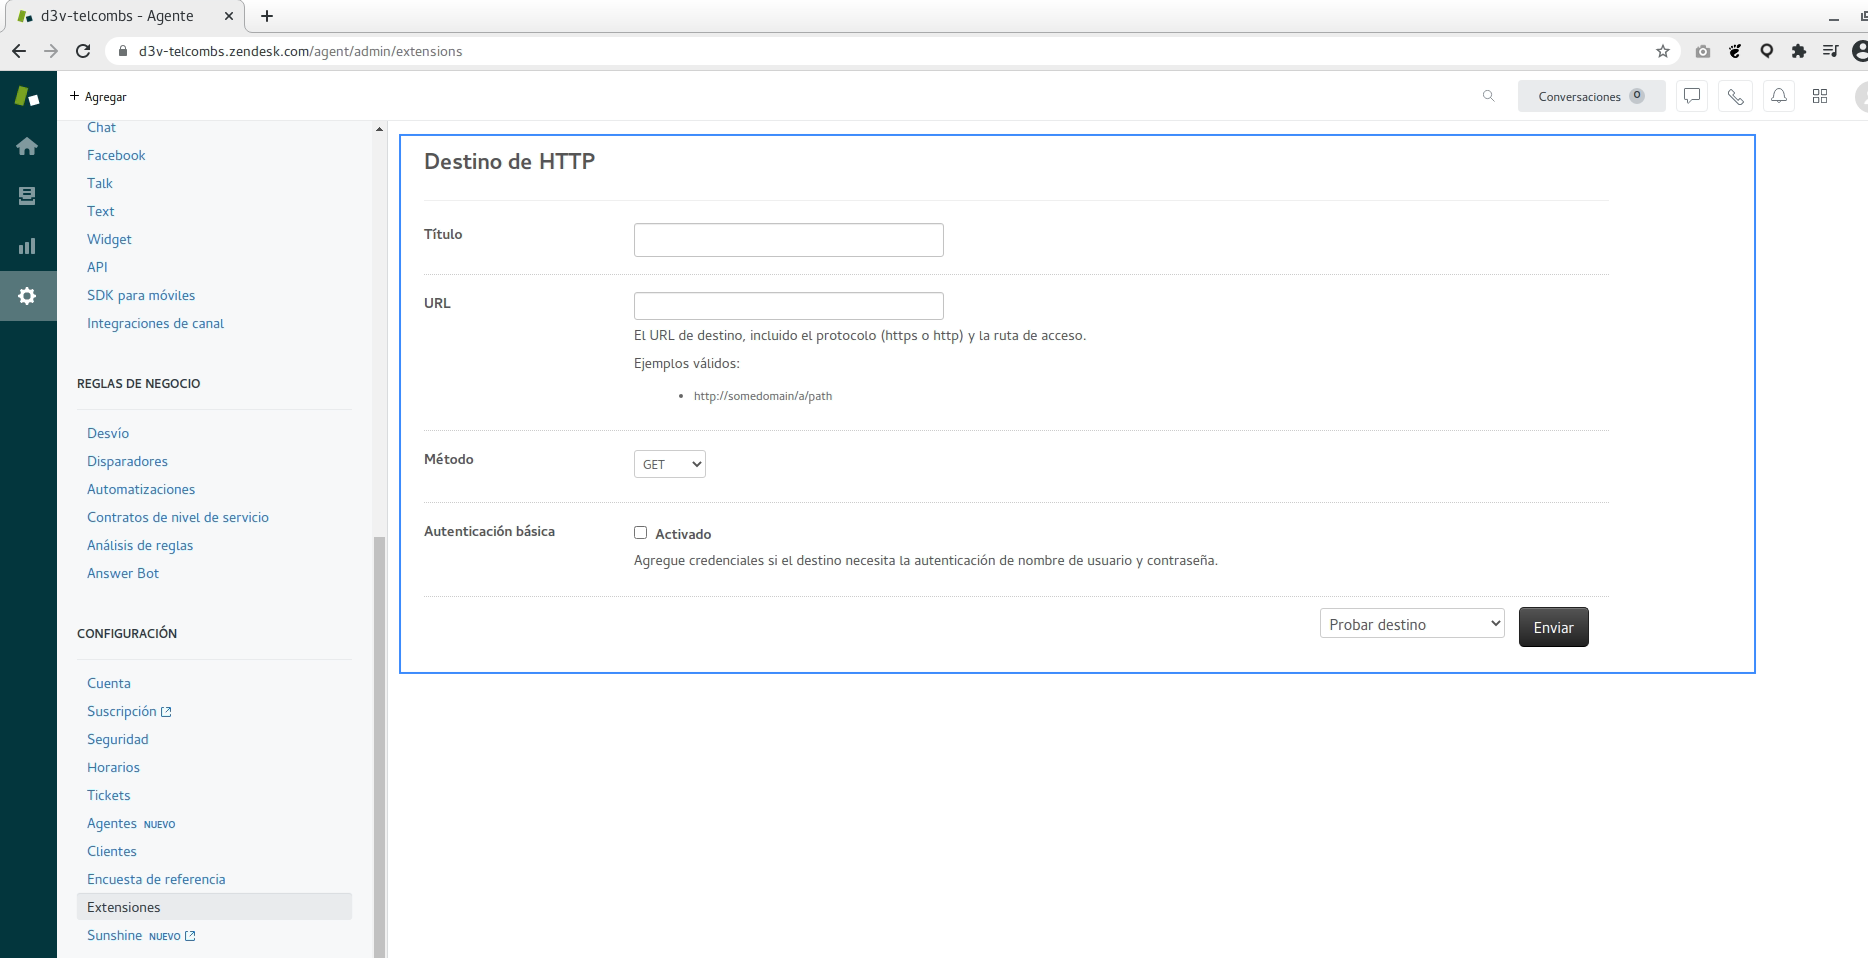Image resolution: width=1868 pixels, height=958 pixels.
Task: Click the Título input field
Action: 788,240
